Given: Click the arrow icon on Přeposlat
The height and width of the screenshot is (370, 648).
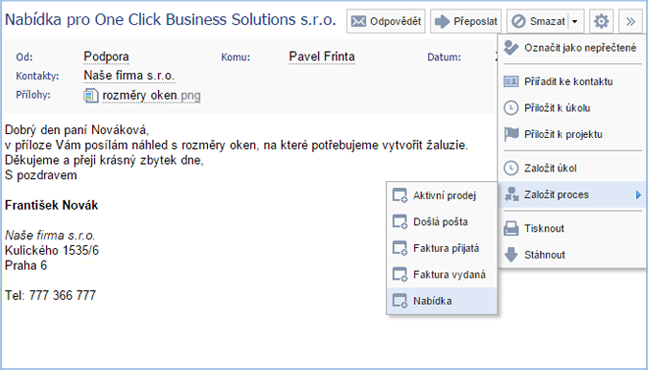Looking at the screenshot, I should 442,21.
